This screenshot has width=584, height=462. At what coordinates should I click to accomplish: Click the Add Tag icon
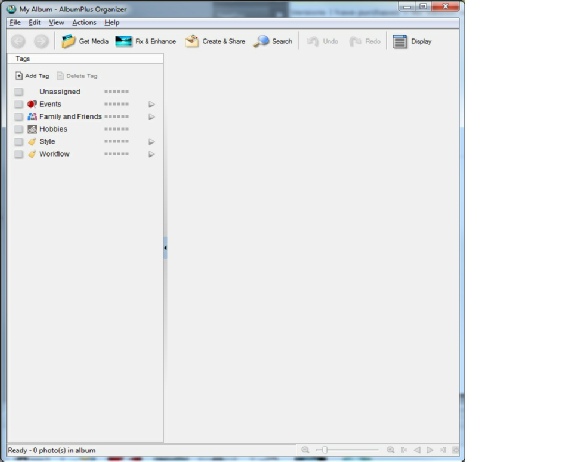point(19,76)
